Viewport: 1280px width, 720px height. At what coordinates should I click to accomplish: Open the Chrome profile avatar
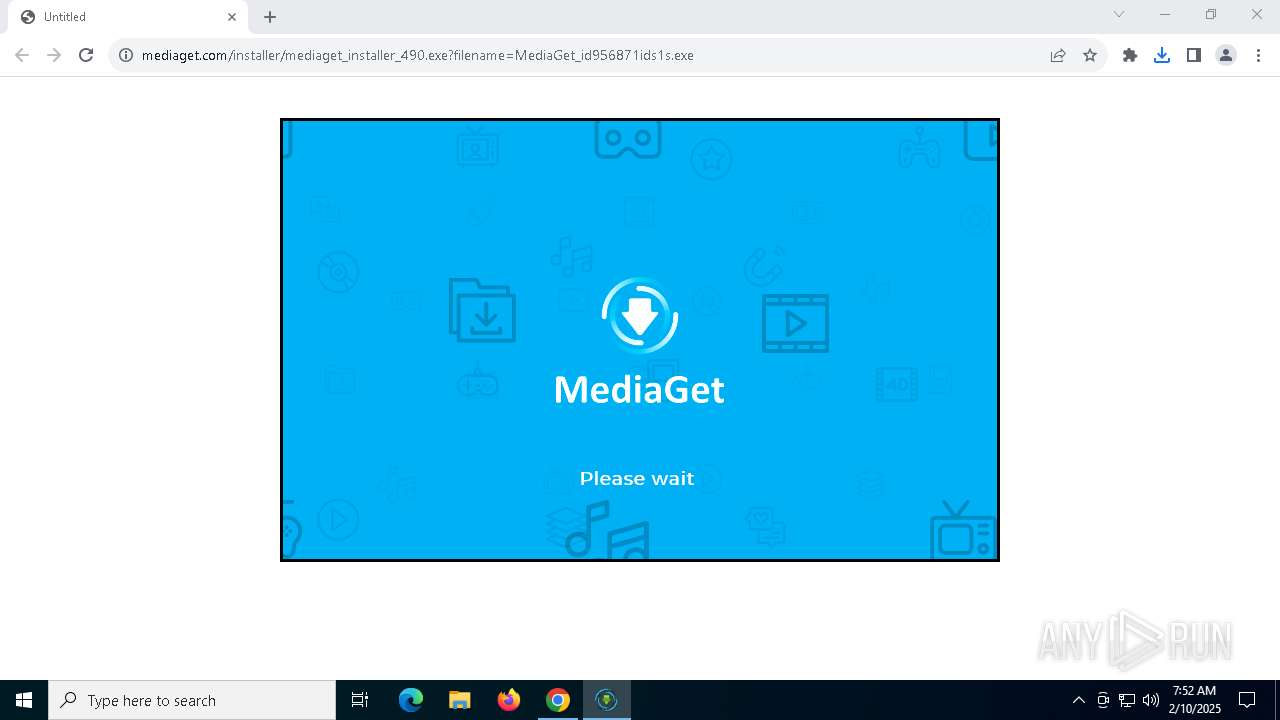pos(1226,55)
